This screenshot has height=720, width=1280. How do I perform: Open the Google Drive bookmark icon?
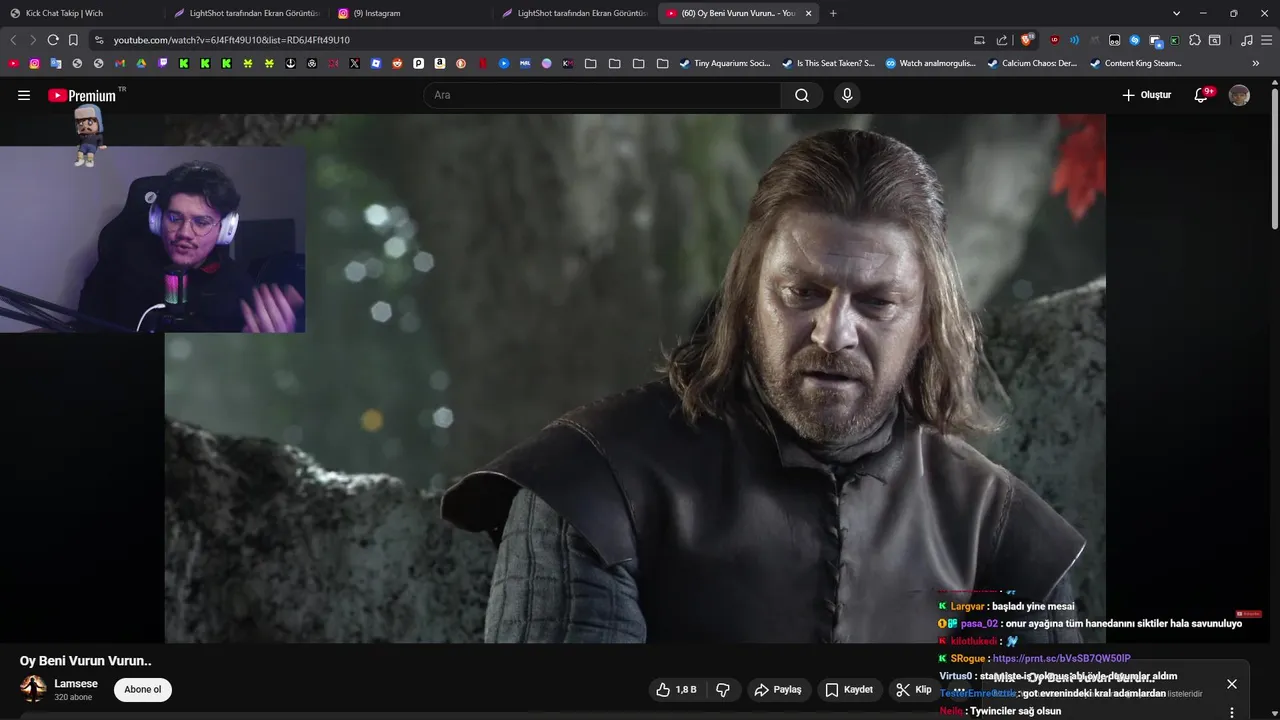(141, 63)
